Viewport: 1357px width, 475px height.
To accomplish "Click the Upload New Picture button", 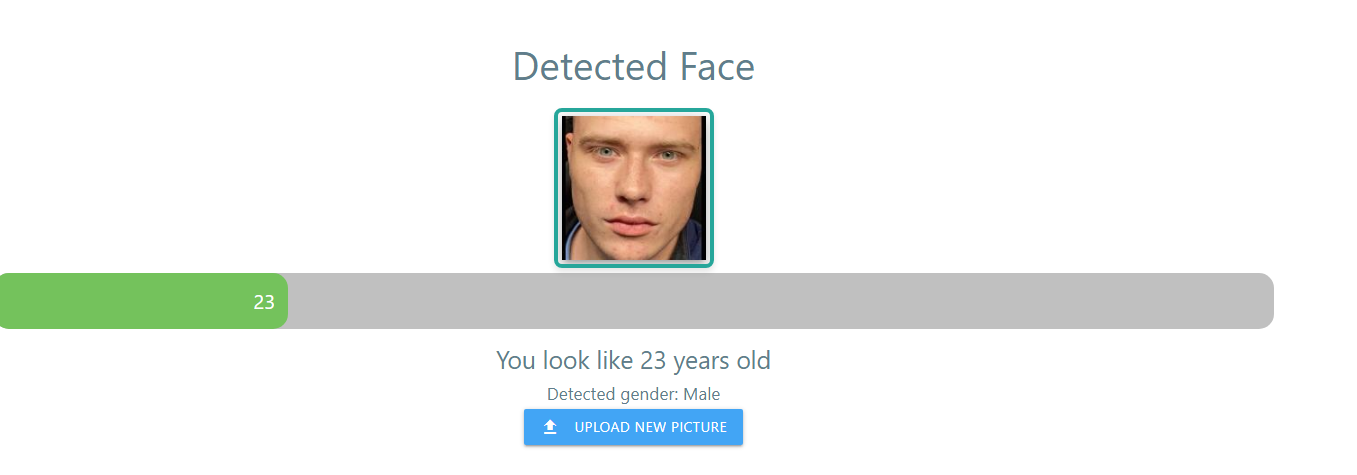I will coord(633,427).
